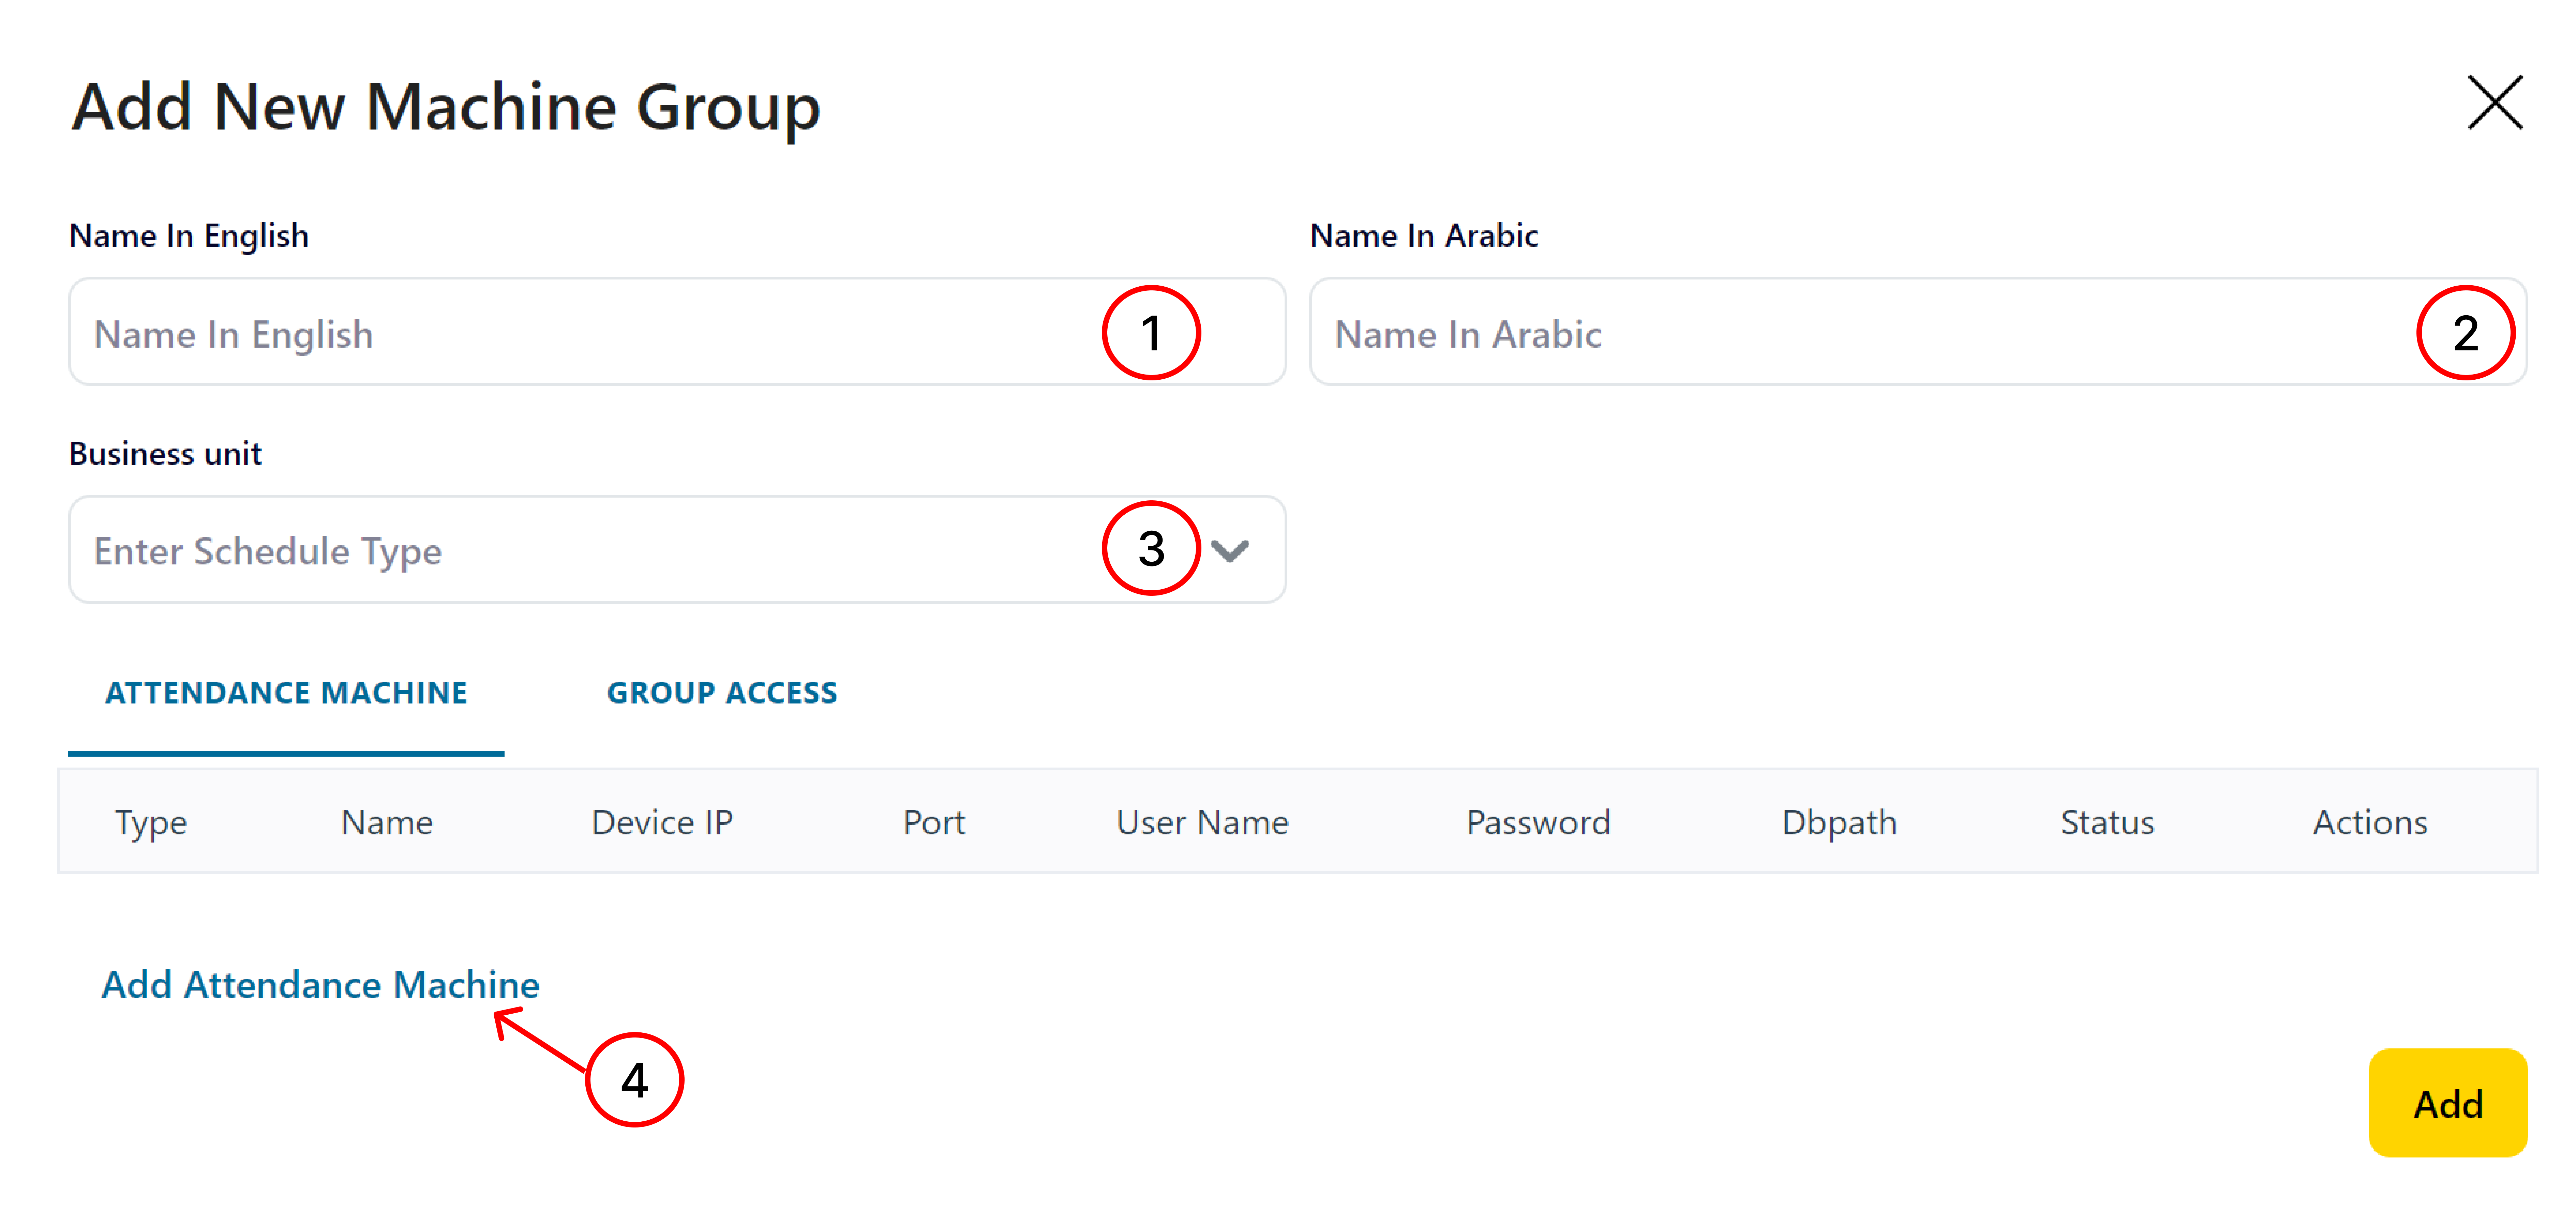This screenshot has height=1227, width=2576.
Task: Click the Name column header
Action: [x=387, y=822]
